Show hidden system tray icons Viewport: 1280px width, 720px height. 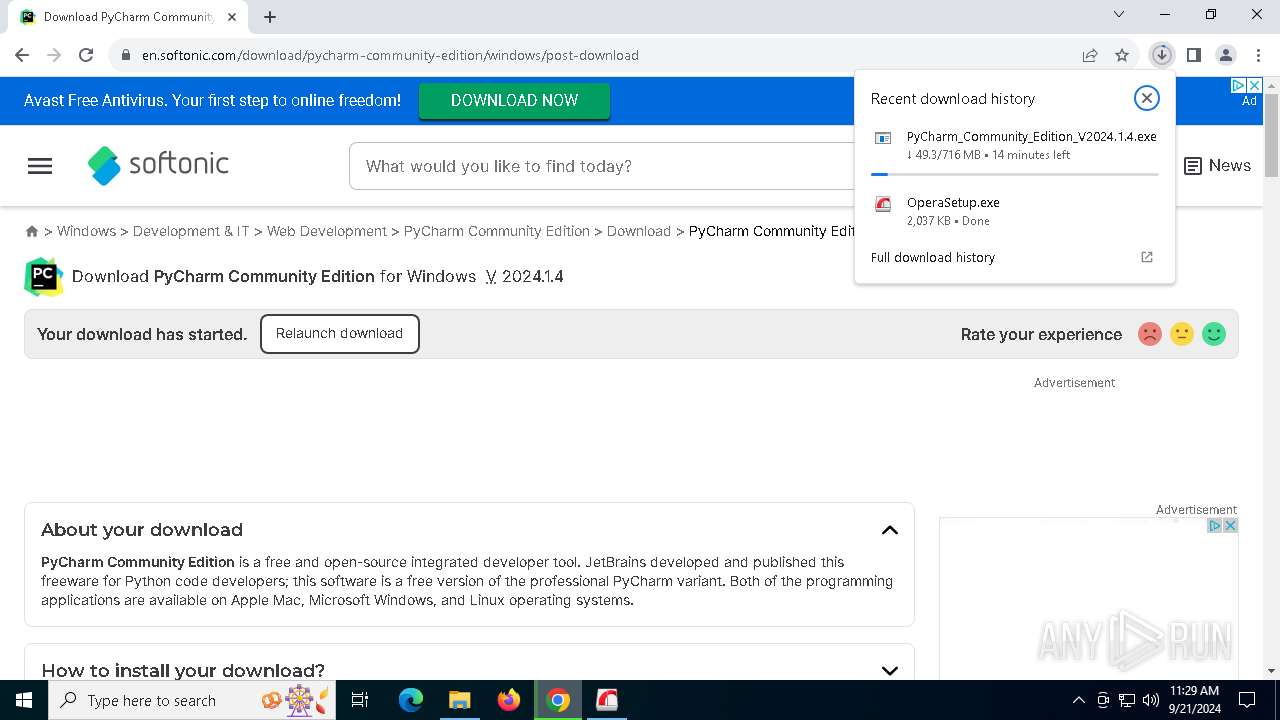tap(1078, 700)
